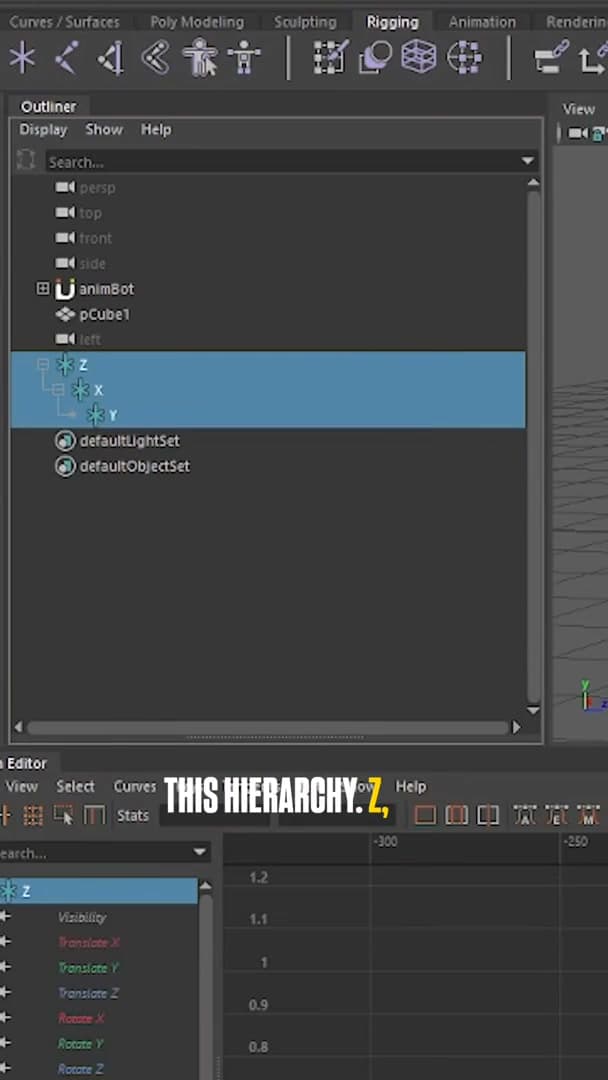Select the Create IK Handle tool
The width and height of the screenshot is (608, 1080).
click(x=111, y=57)
